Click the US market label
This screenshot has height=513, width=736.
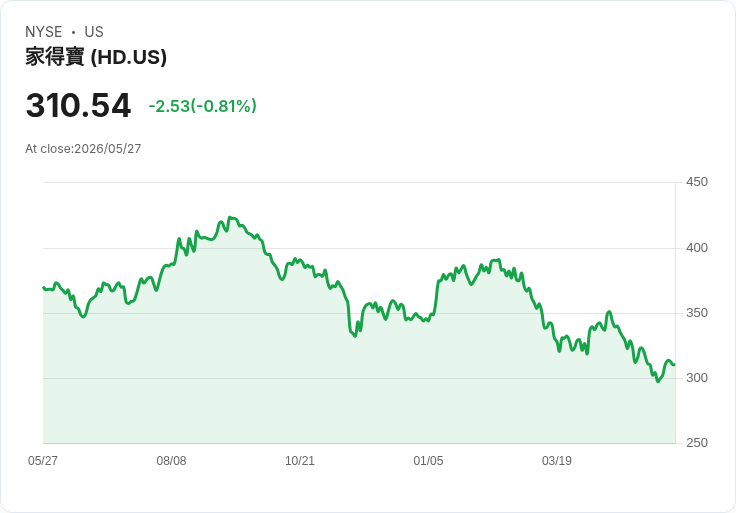[94, 32]
